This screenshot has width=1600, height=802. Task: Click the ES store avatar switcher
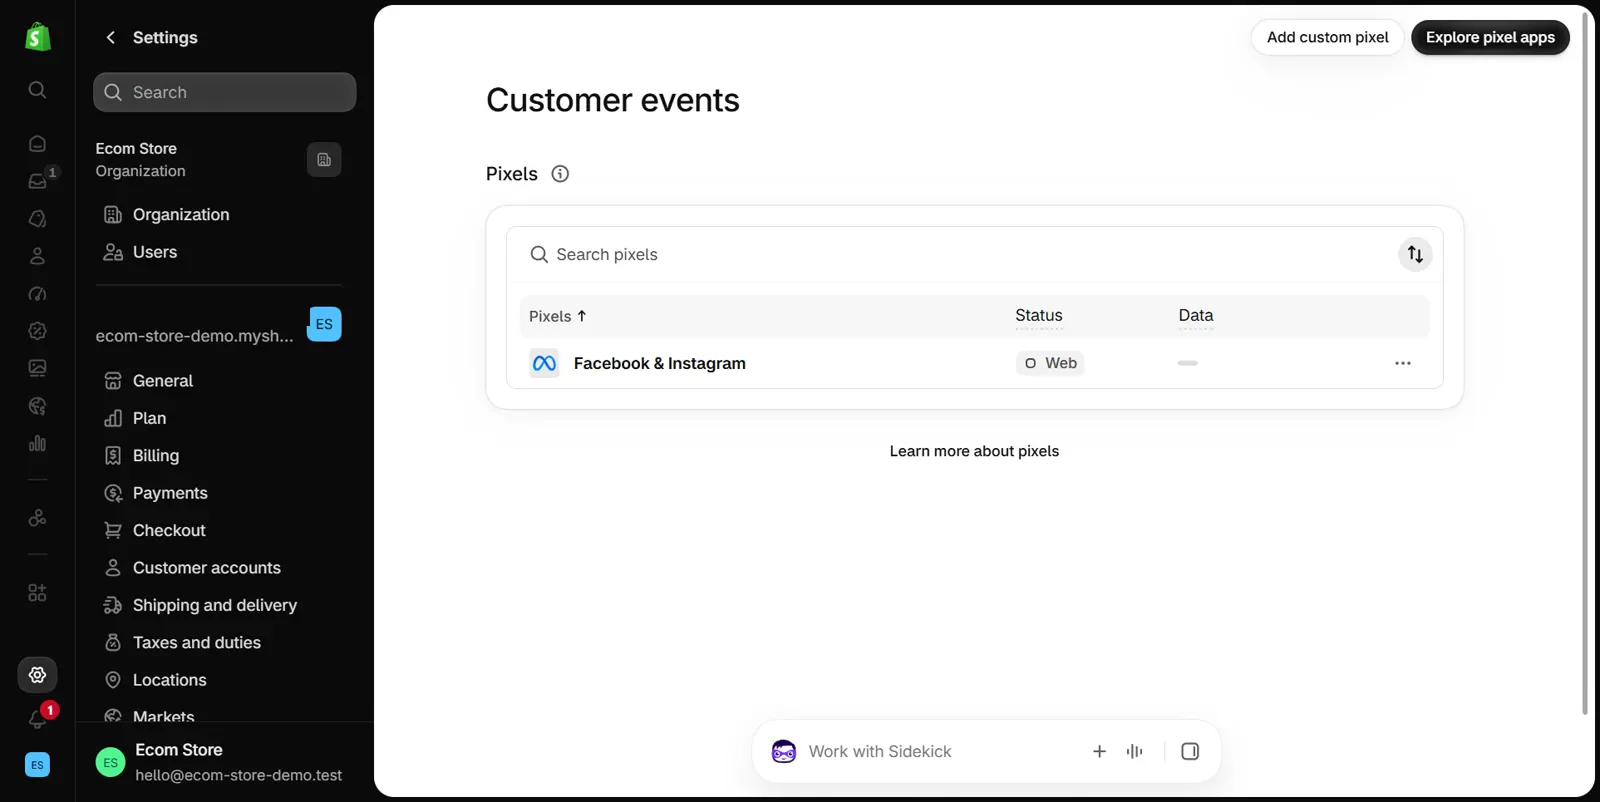[324, 324]
